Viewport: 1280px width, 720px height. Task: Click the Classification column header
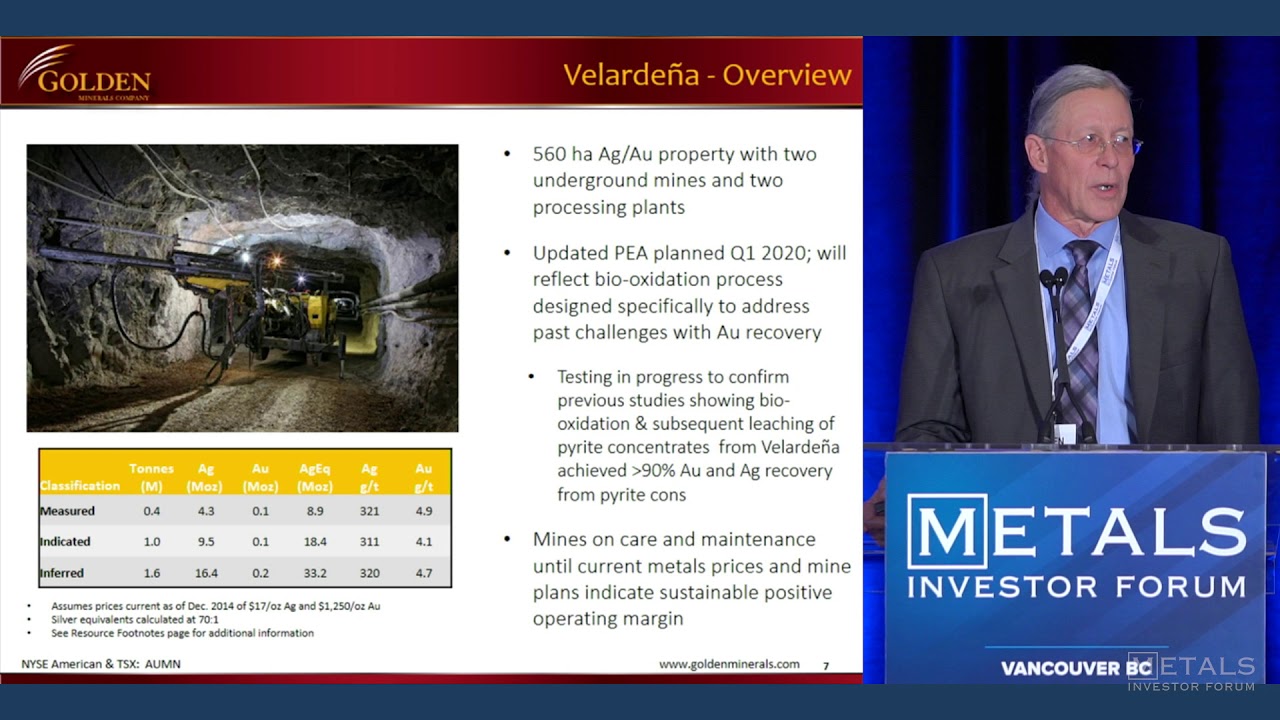pyautogui.click(x=80, y=485)
